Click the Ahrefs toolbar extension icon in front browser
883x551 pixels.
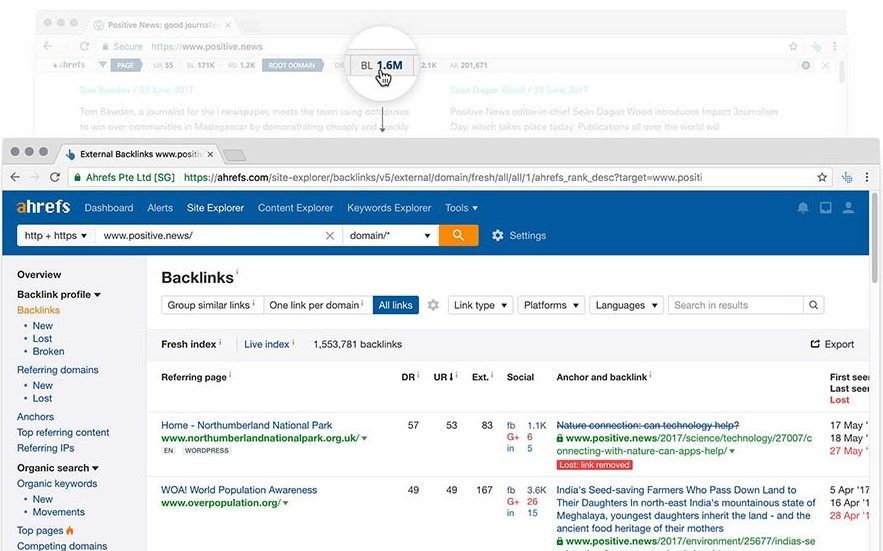847,177
